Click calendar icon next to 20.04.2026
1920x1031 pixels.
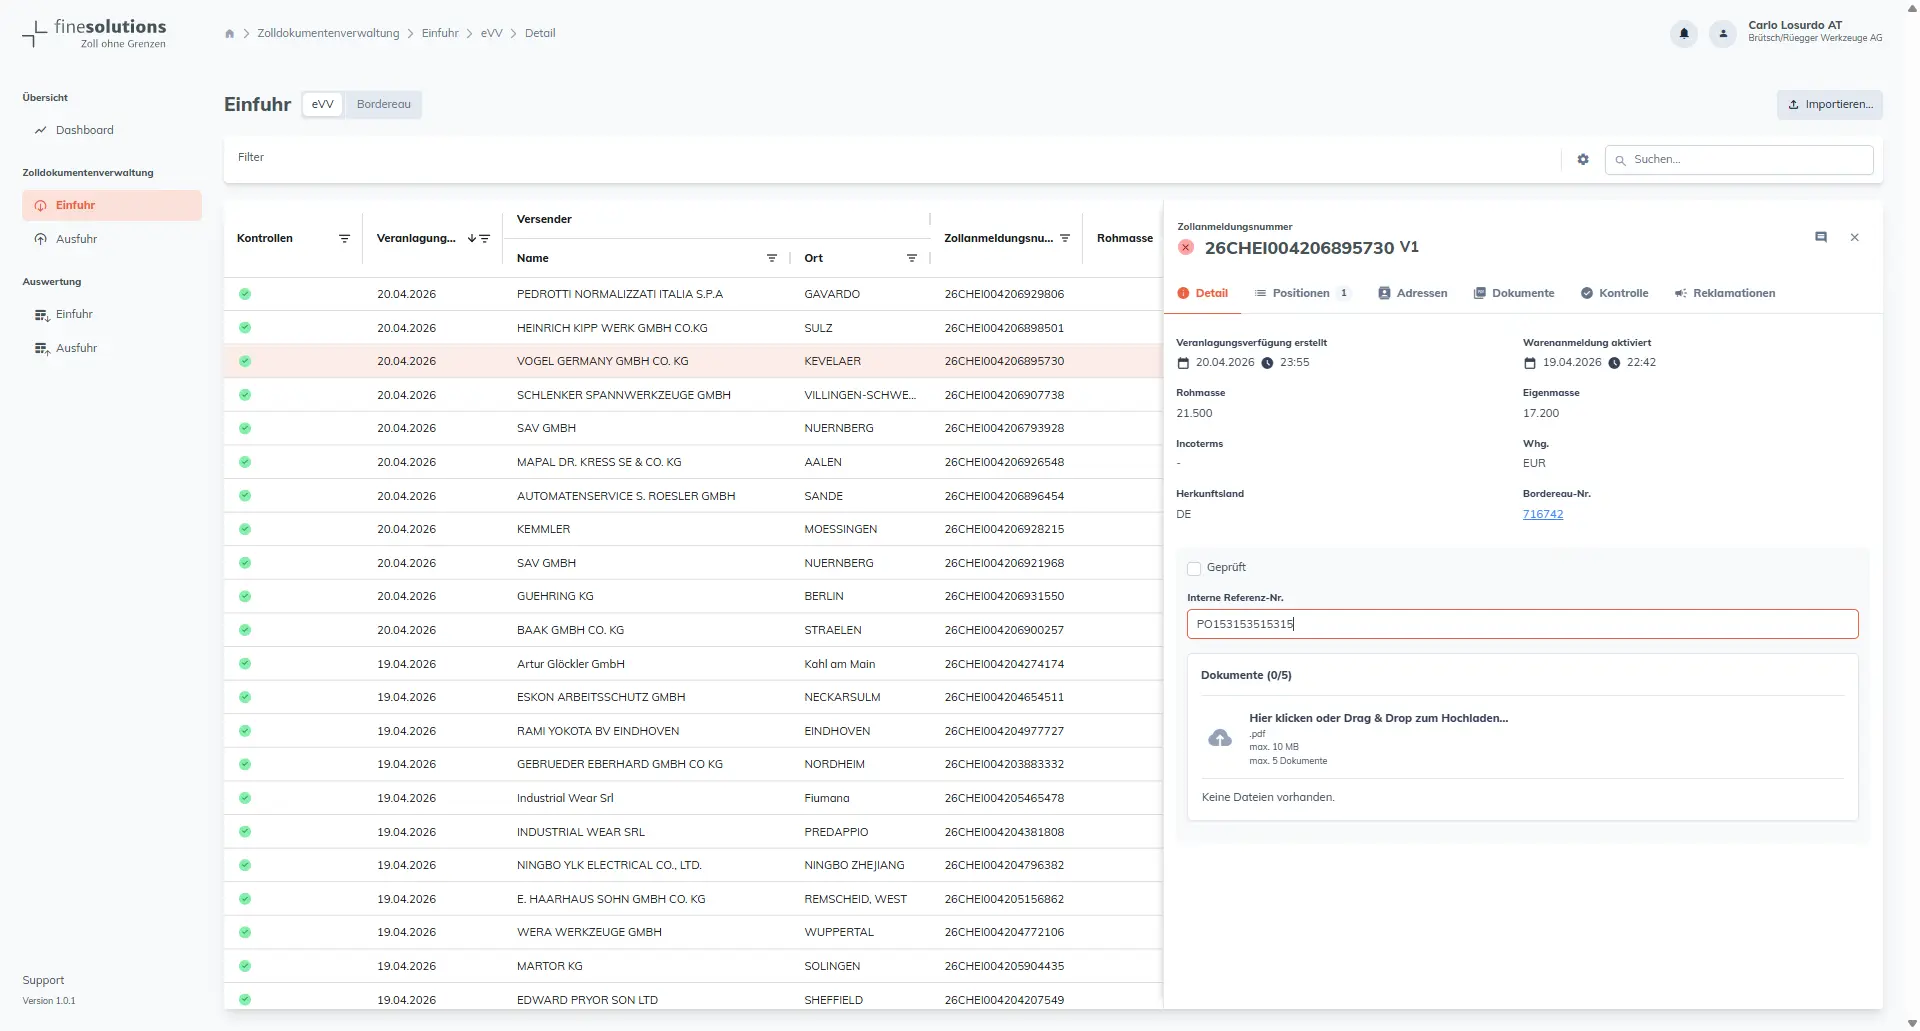pos(1183,363)
